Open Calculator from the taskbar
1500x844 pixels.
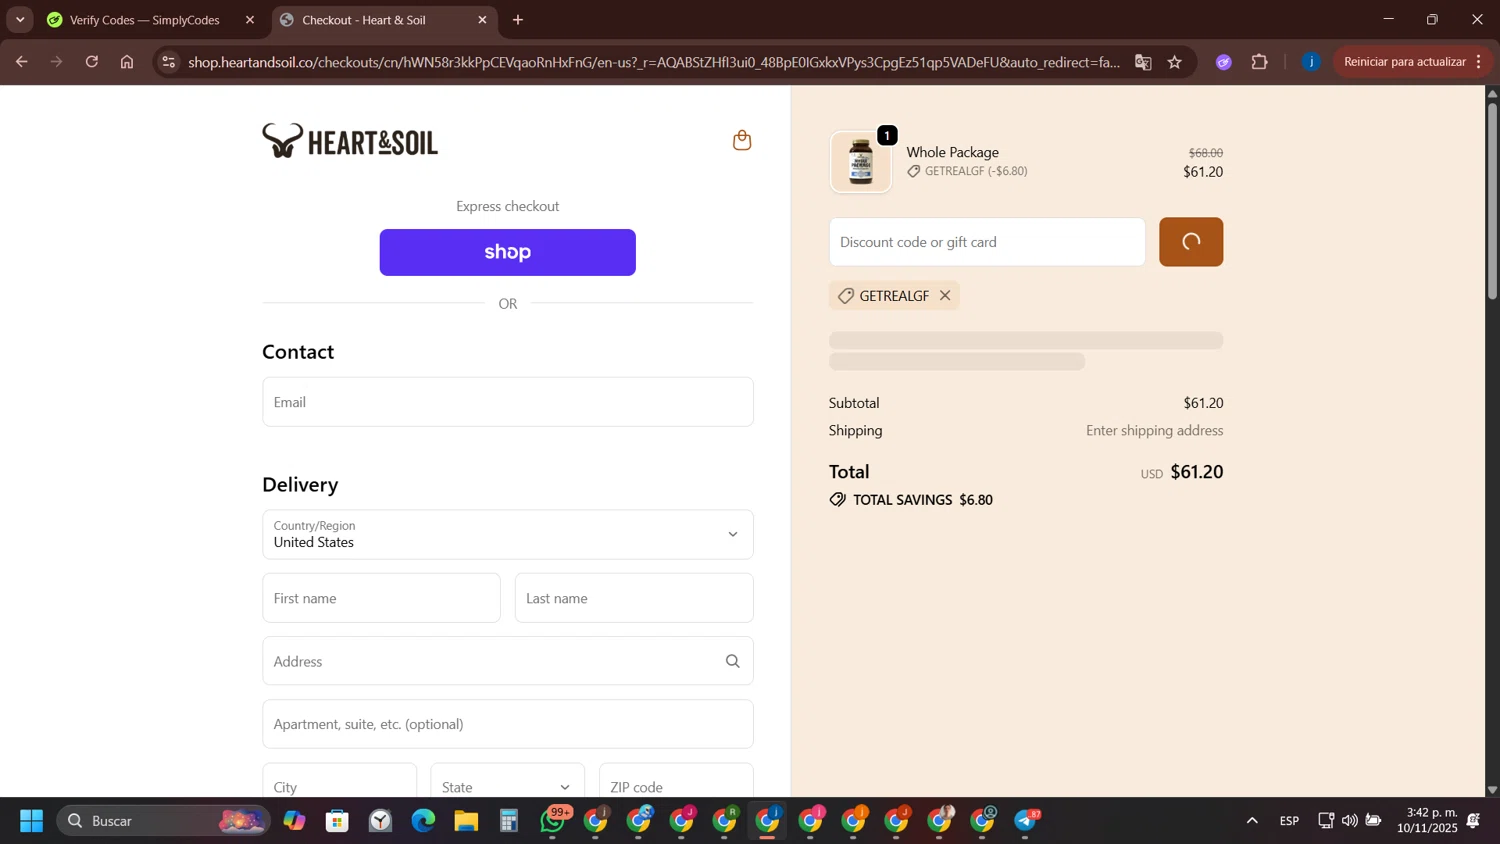[x=509, y=821]
